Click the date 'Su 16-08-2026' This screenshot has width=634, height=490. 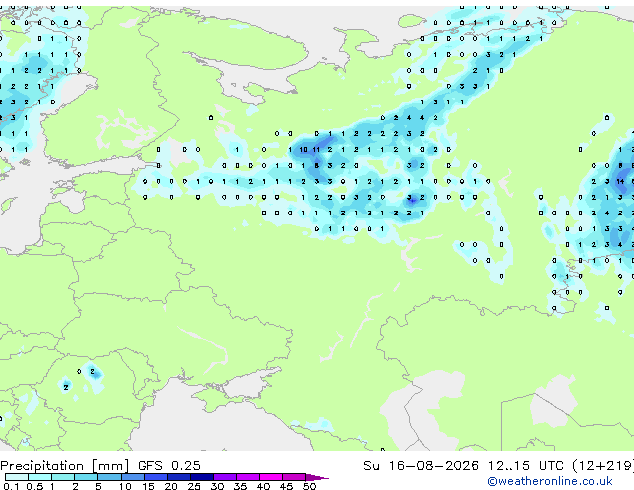(x=421, y=466)
